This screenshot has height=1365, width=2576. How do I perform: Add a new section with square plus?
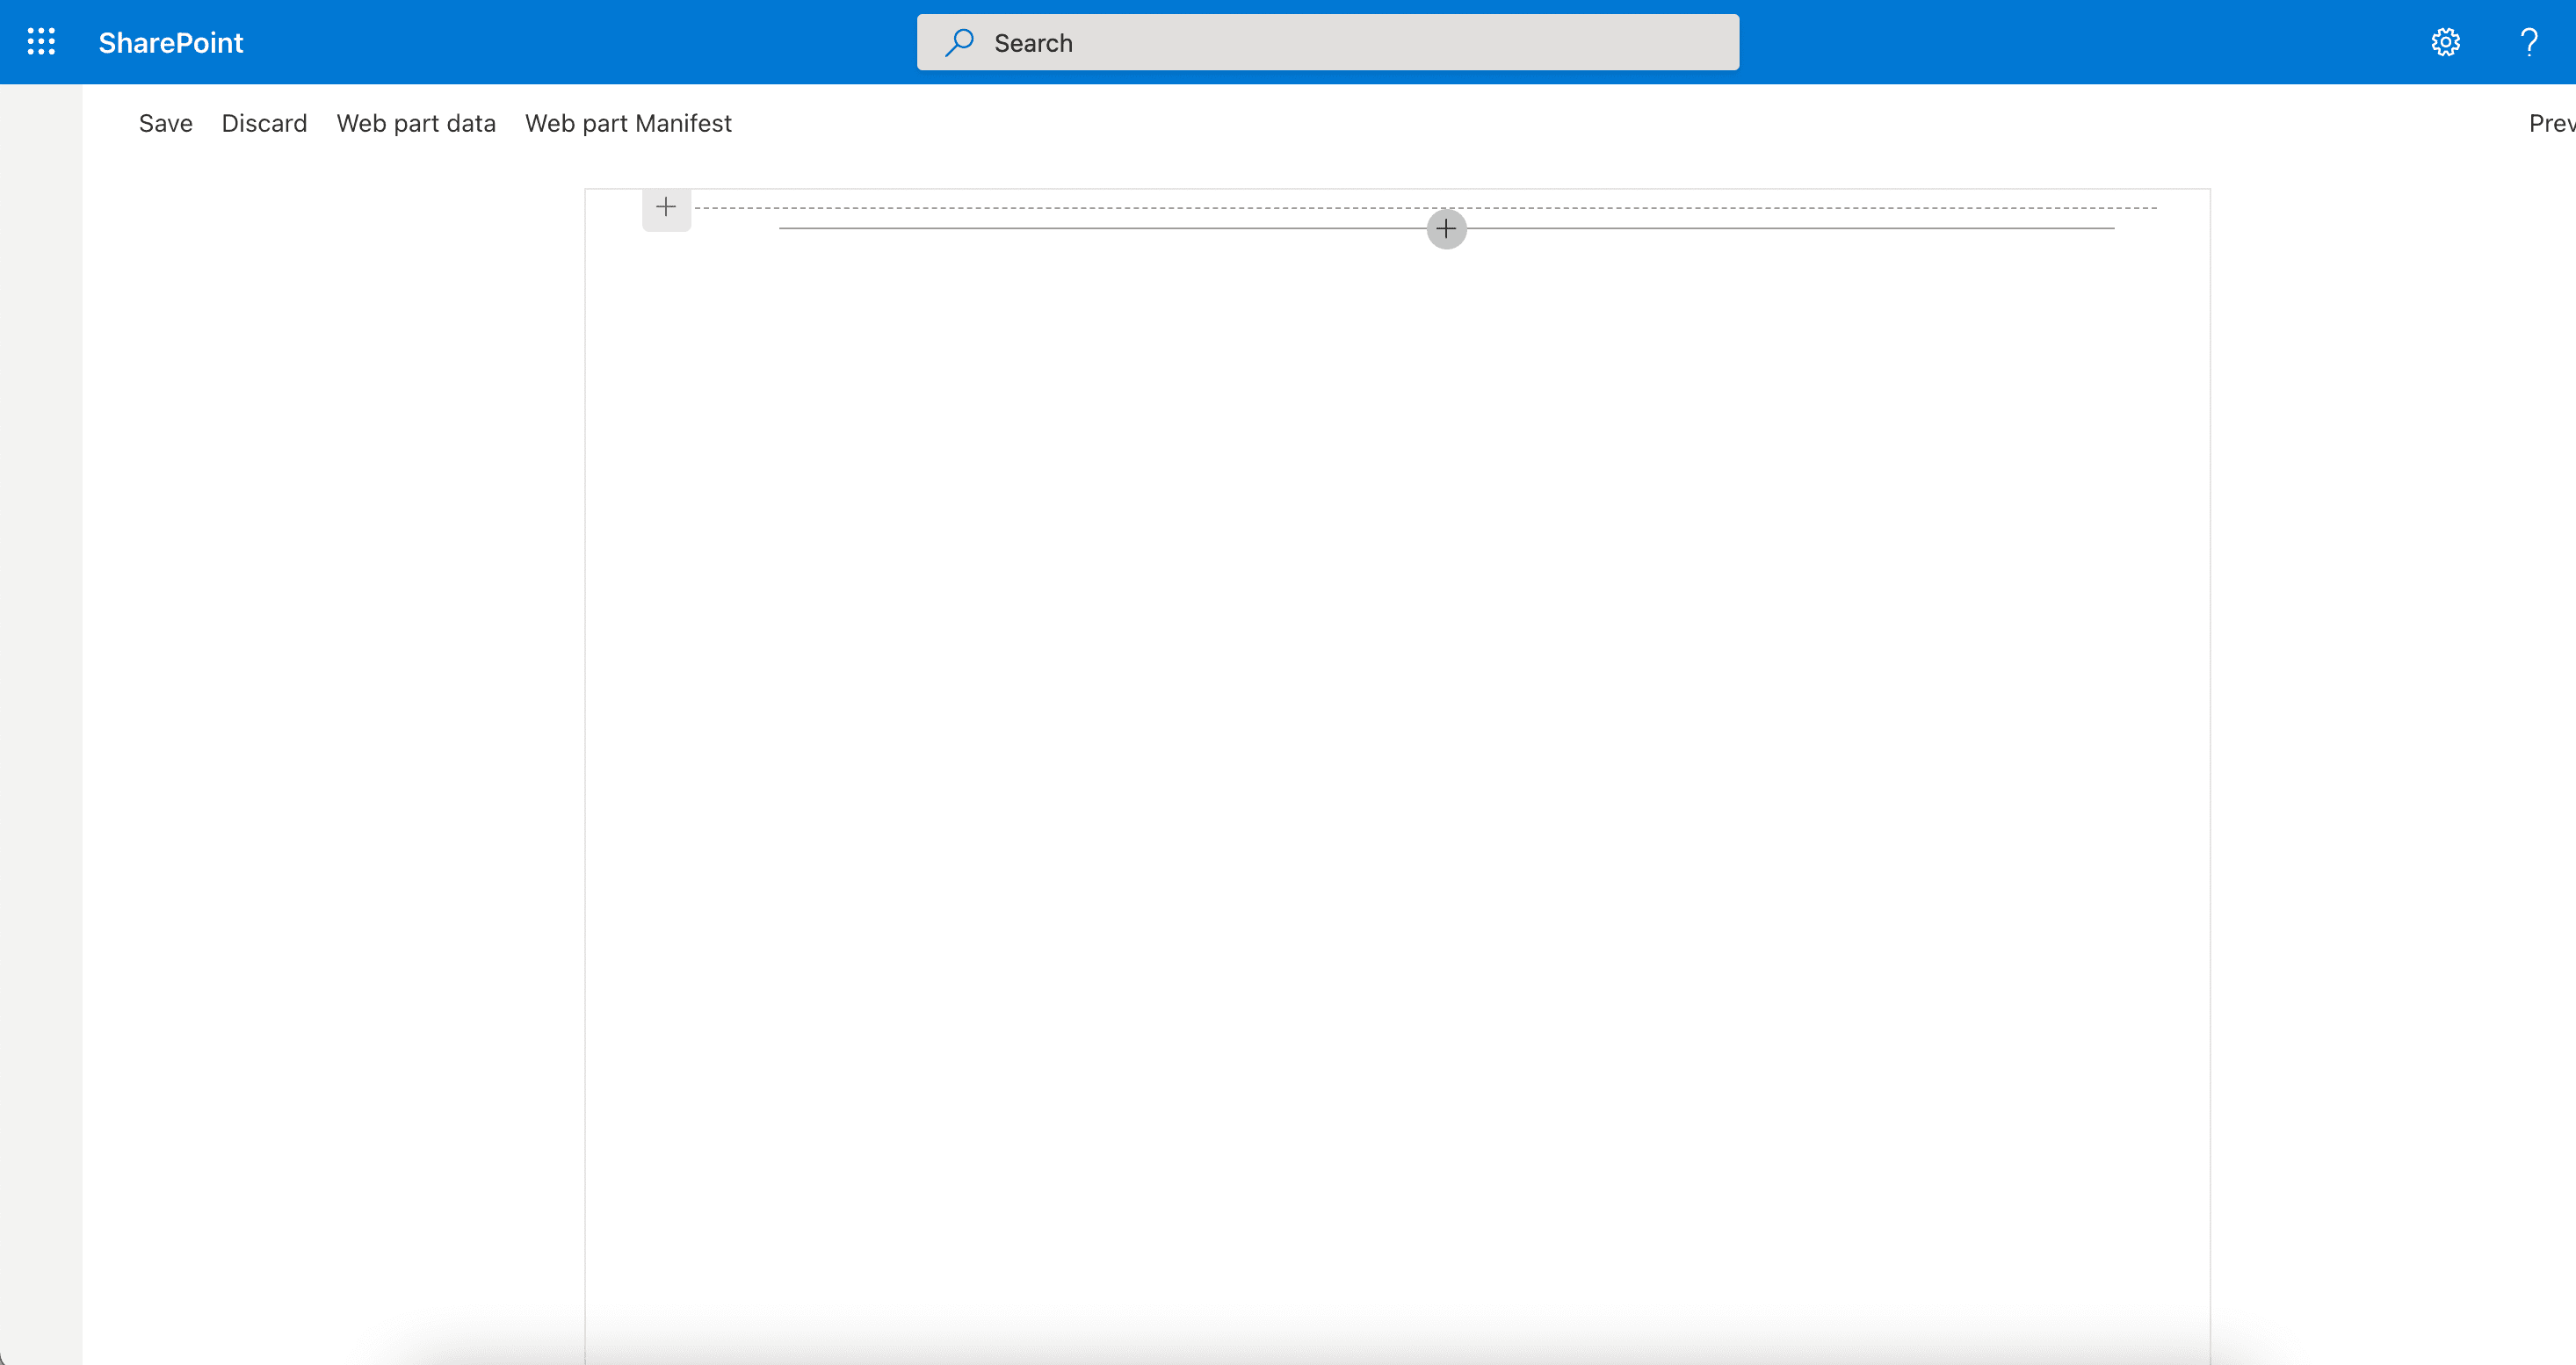pyautogui.click(x=666, y=208)
